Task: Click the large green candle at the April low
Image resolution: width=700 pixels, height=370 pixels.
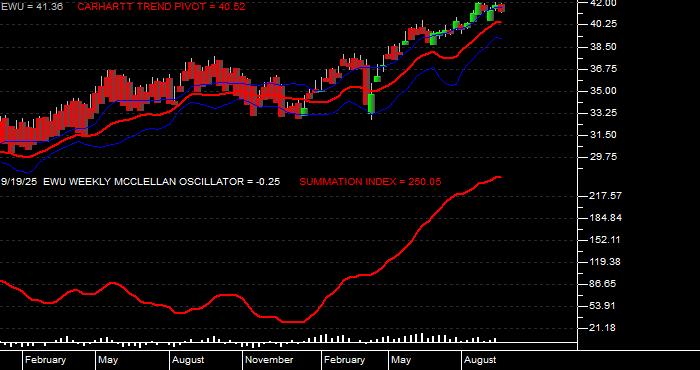Action: 371,104
